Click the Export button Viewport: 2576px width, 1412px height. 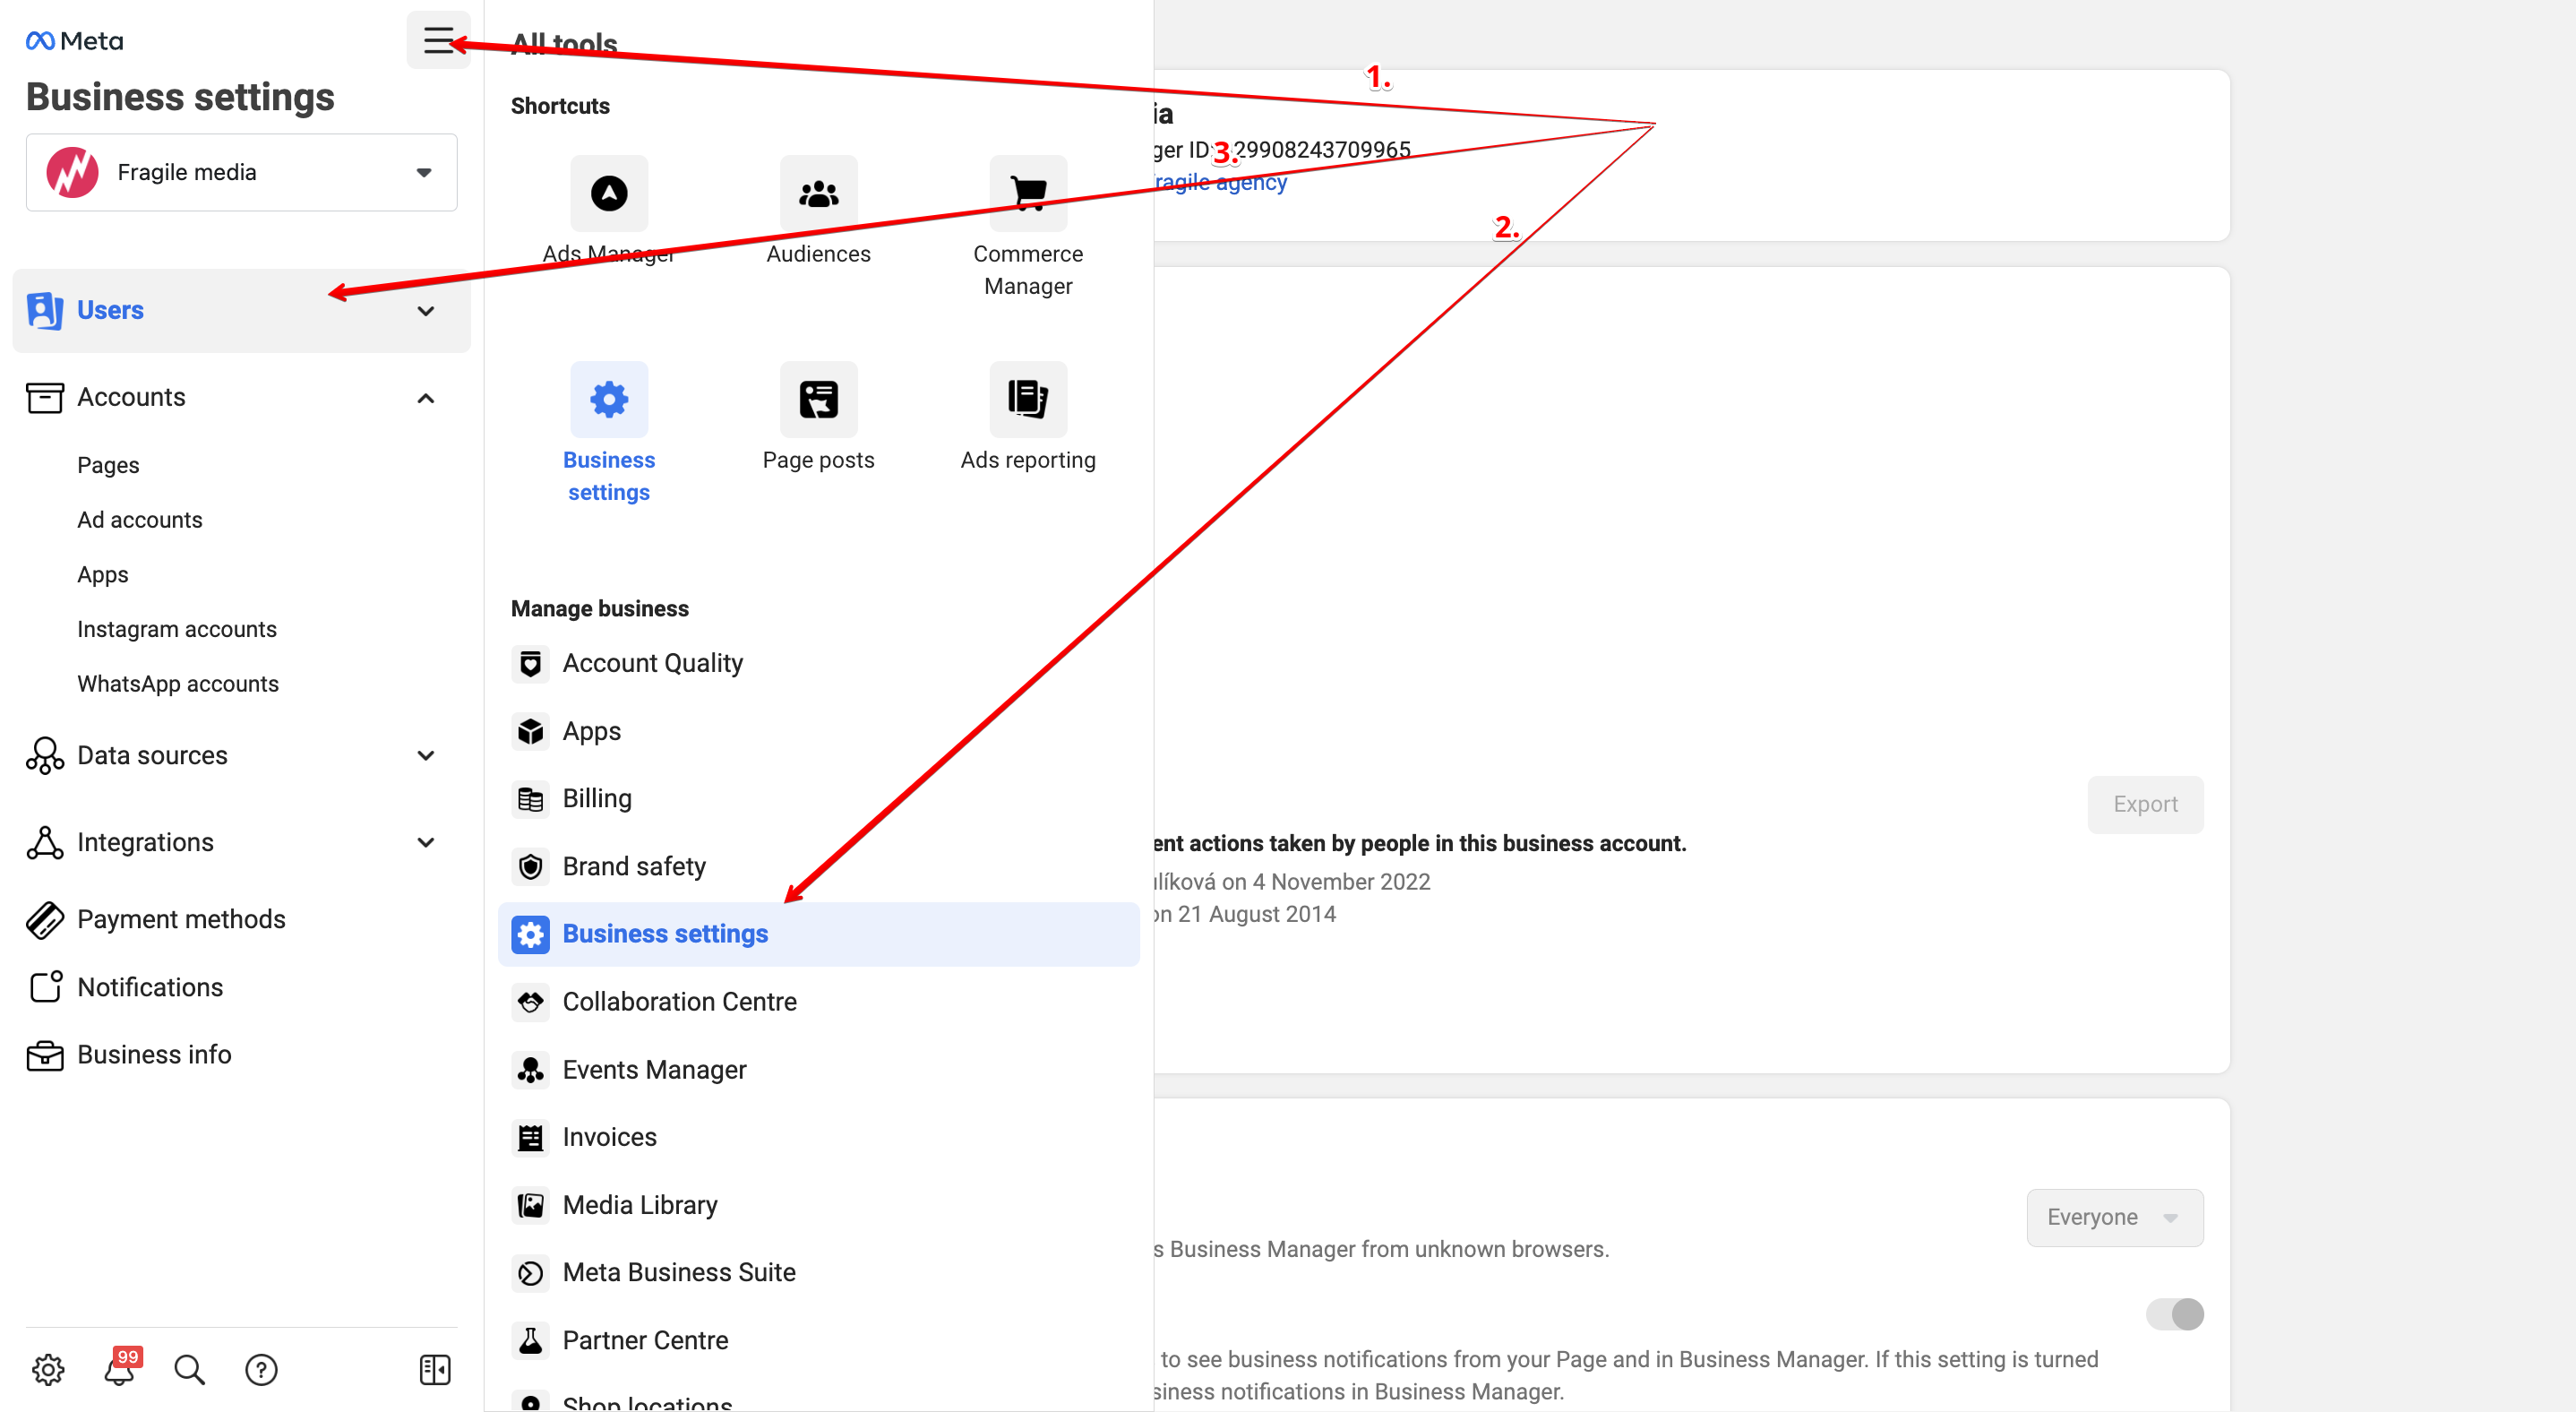[2144, 804]
